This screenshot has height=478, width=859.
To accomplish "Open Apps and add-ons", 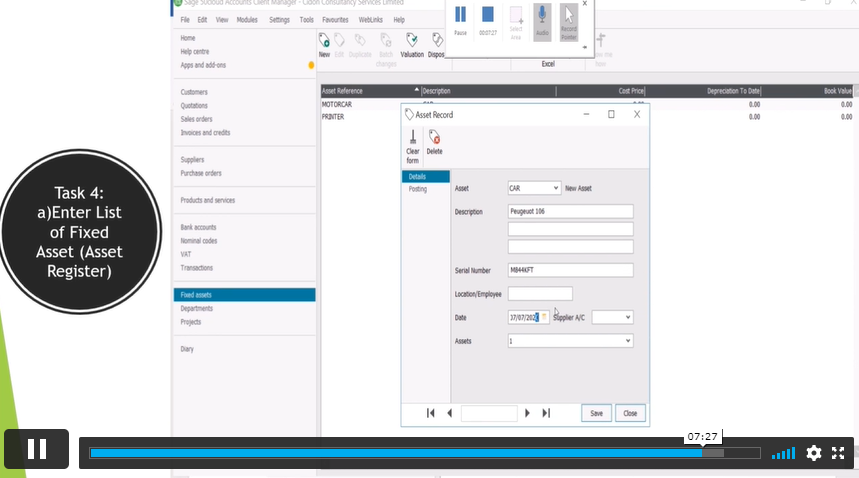I will (203, 65).
